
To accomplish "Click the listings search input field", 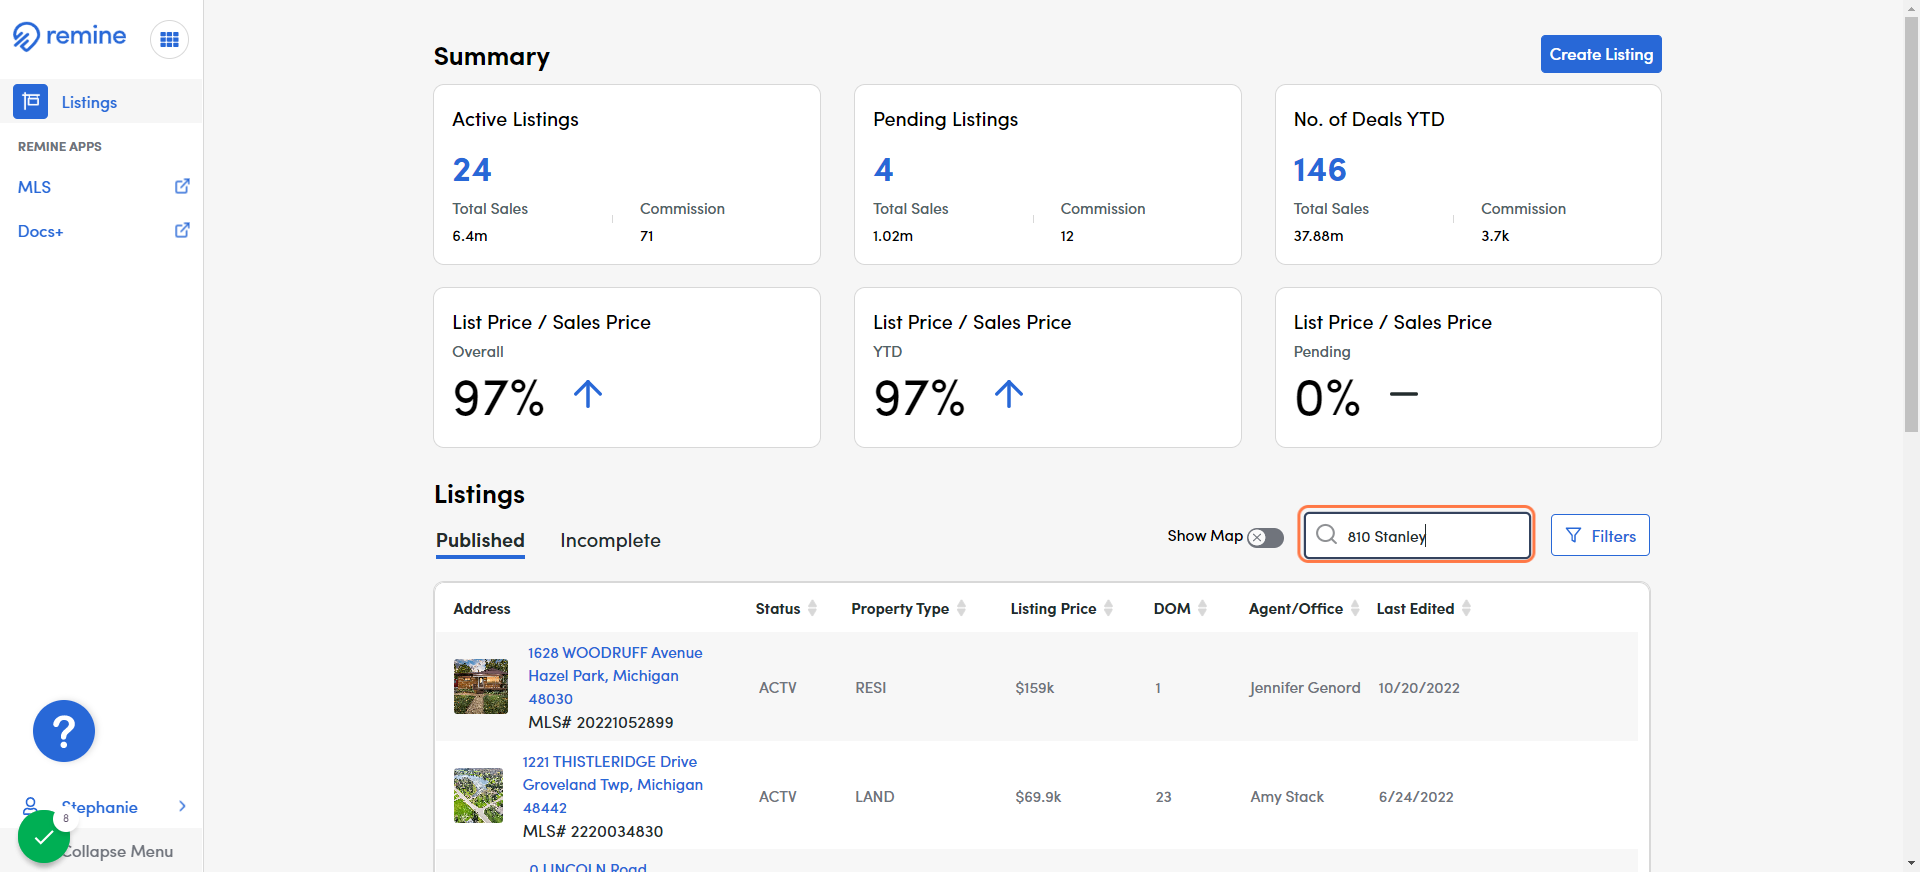I will click(1417, 535).
